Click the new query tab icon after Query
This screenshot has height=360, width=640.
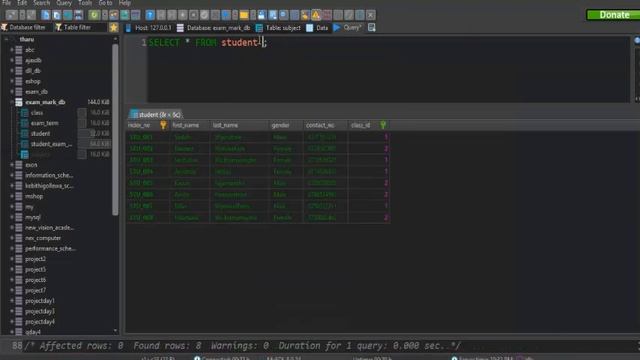click(x=371, y=27)
